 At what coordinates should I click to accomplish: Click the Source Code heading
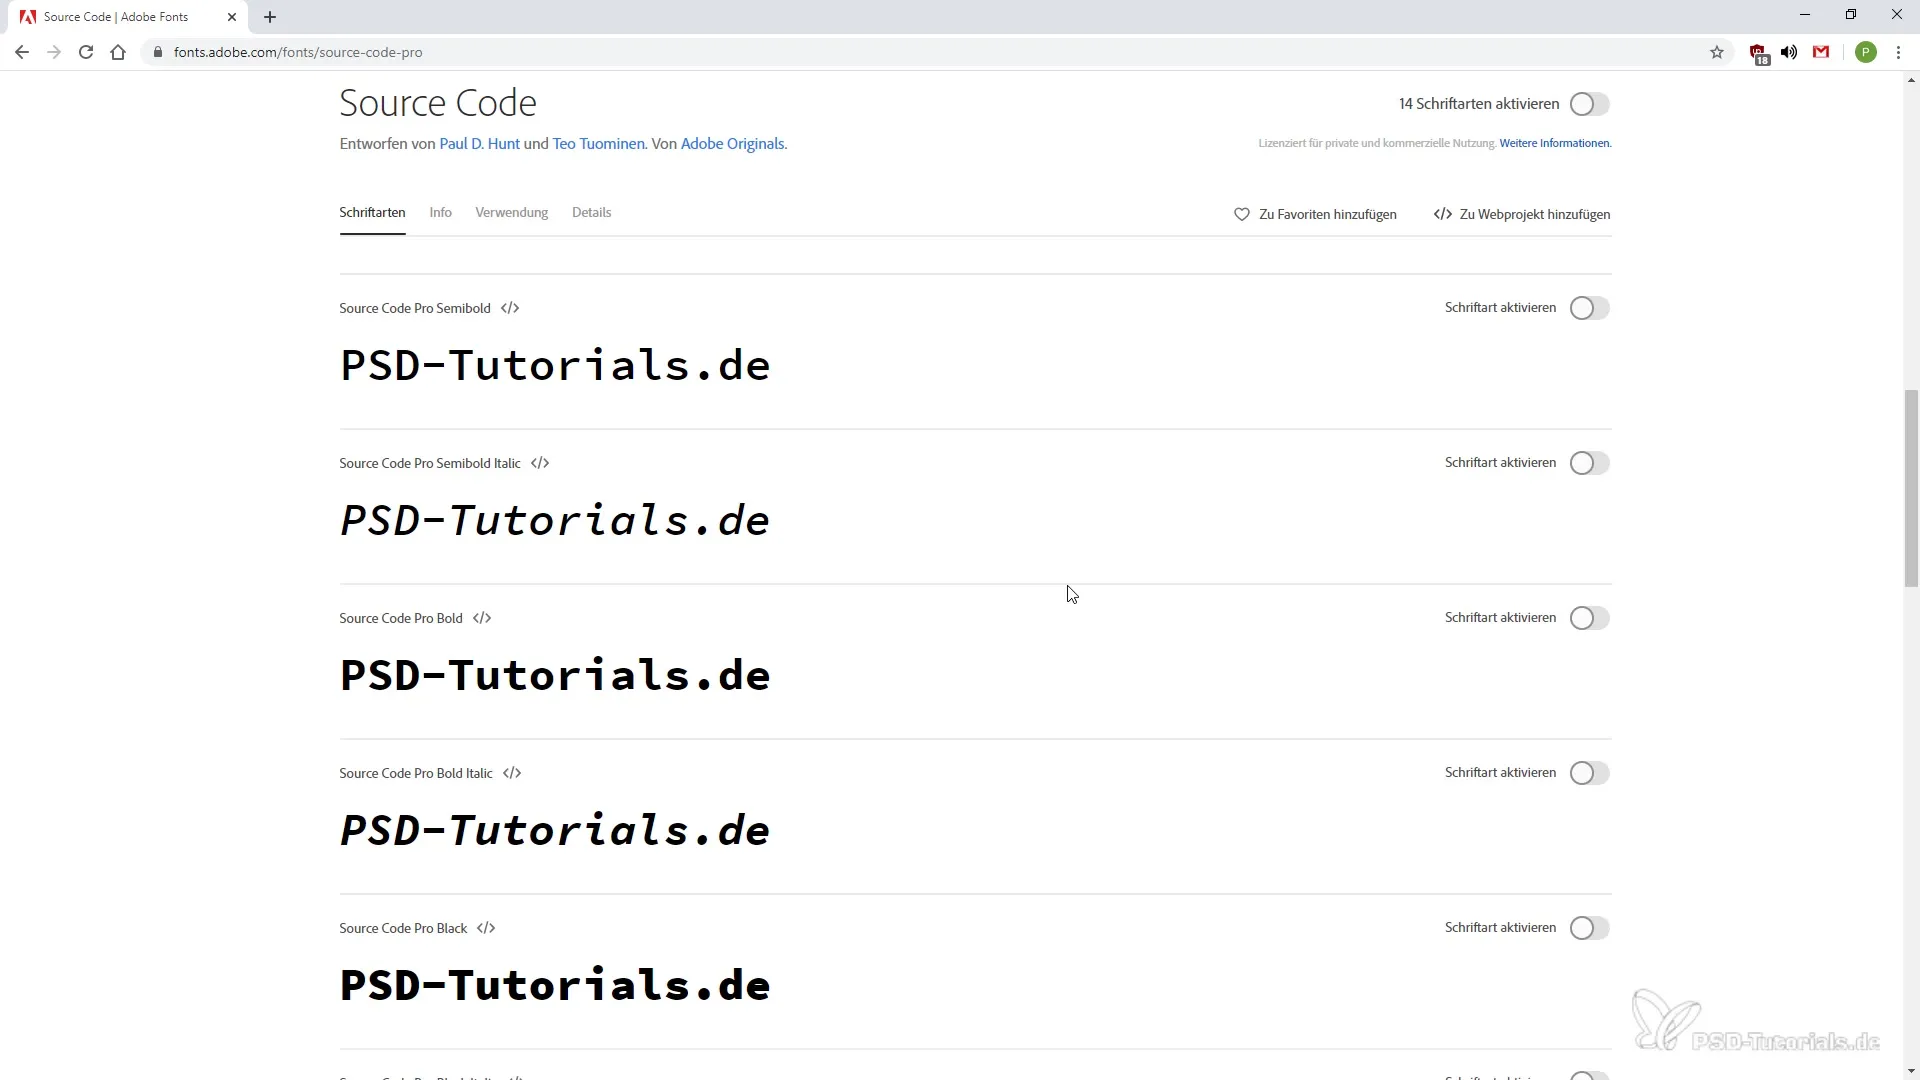[438, 103]
